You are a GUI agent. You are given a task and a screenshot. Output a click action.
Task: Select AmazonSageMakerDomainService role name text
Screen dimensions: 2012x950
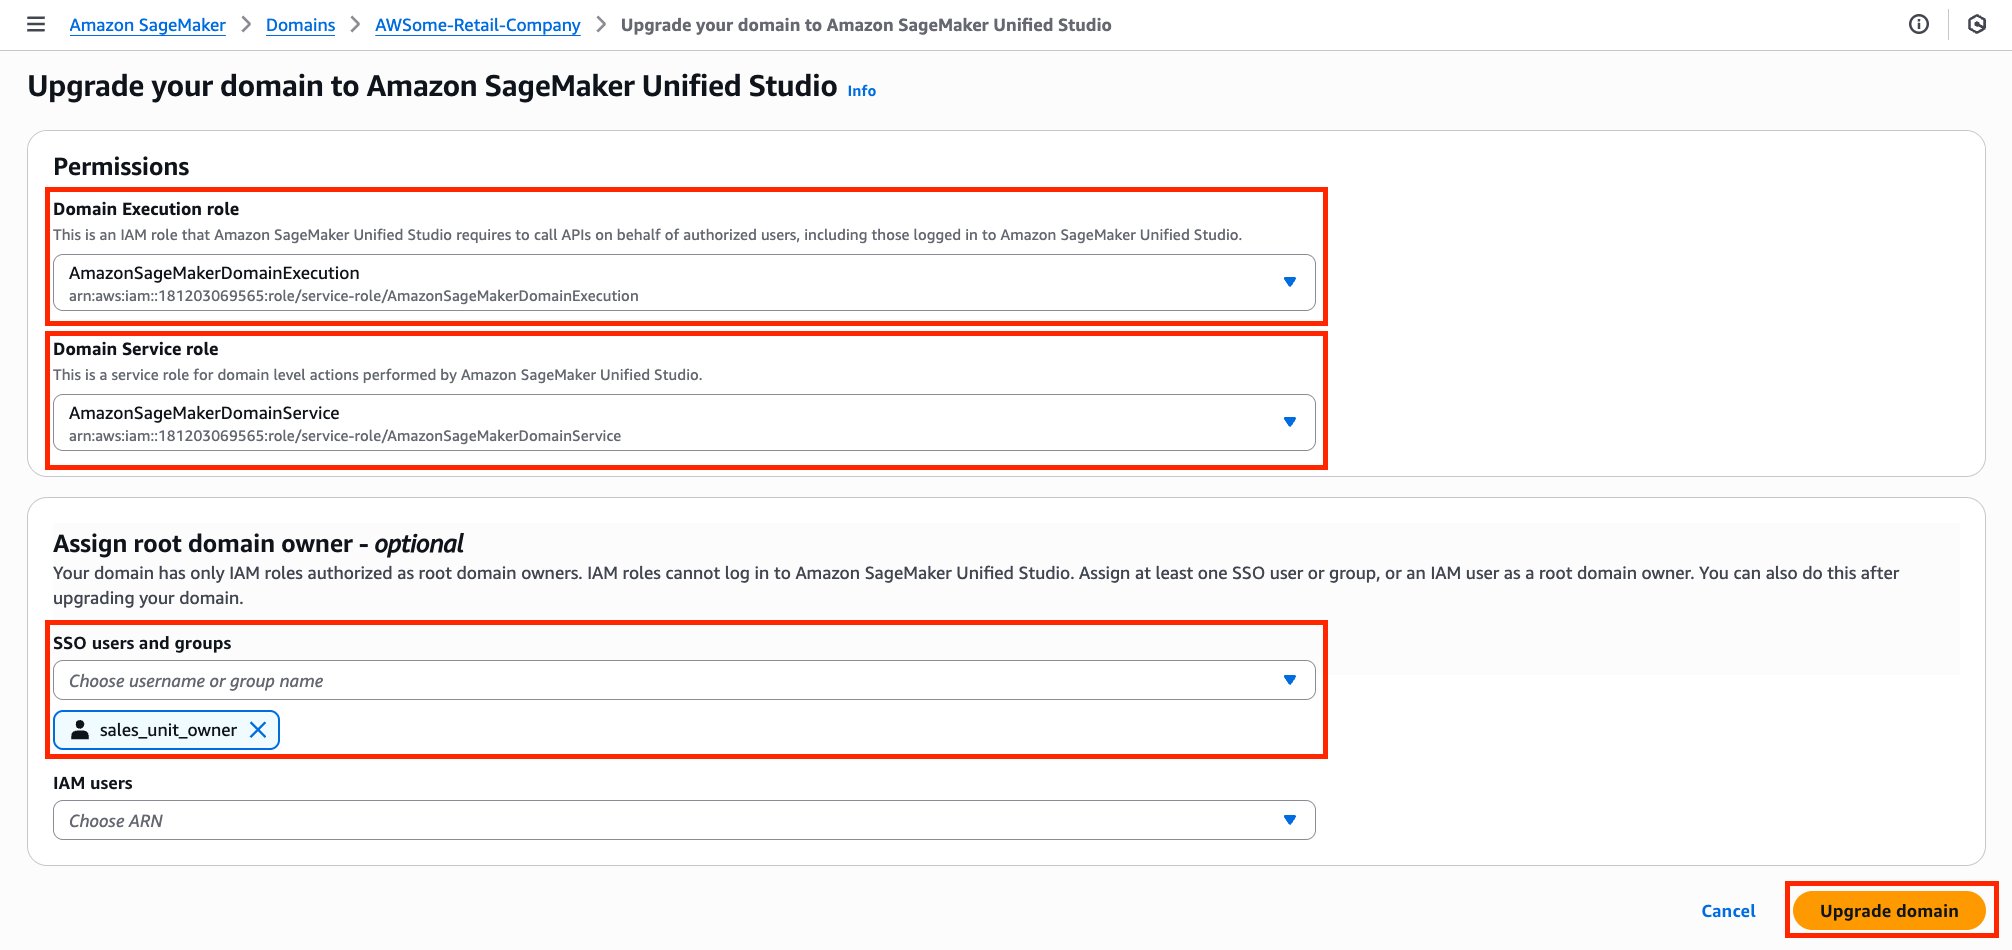tap(204, 413)
